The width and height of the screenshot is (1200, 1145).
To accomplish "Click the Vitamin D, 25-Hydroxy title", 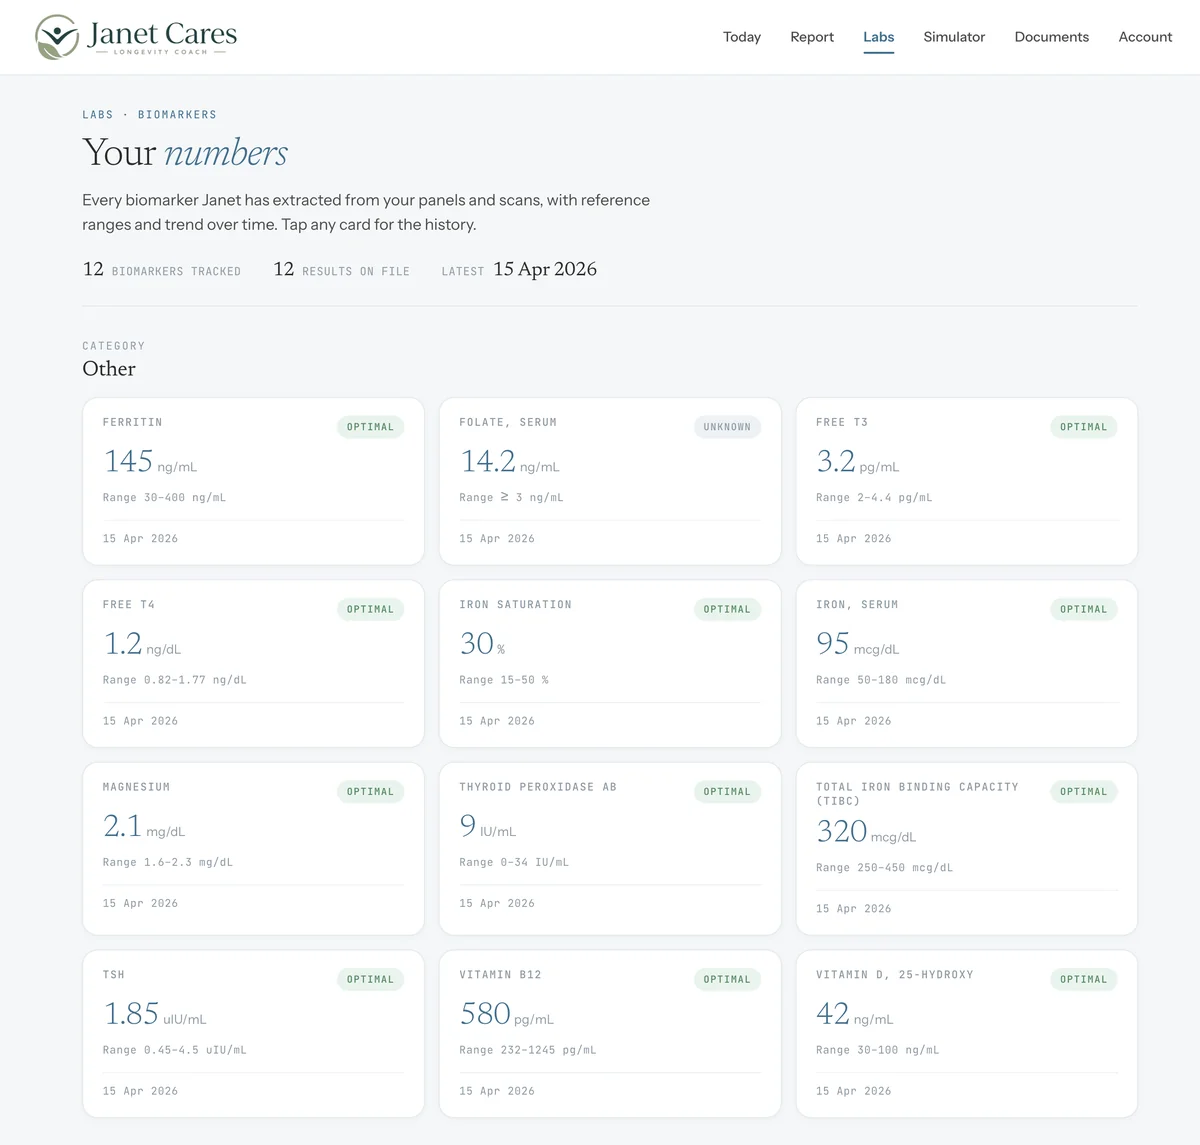I will pos(895,975).
